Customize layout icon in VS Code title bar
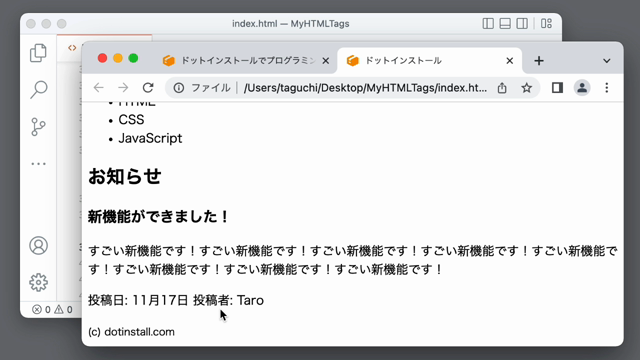 click(546, 24)
